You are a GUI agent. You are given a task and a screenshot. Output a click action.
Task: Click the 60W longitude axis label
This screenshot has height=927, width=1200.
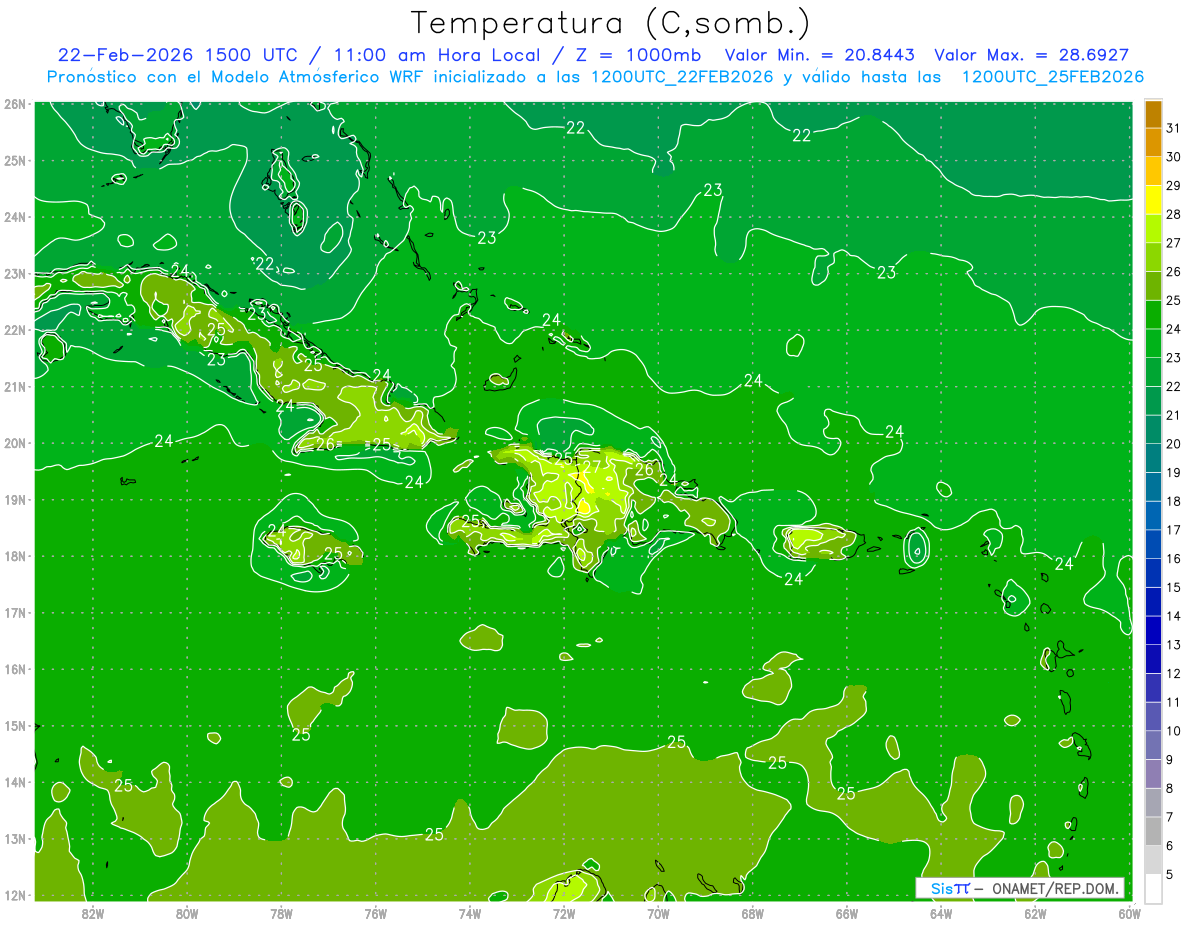coord(1128,913)
